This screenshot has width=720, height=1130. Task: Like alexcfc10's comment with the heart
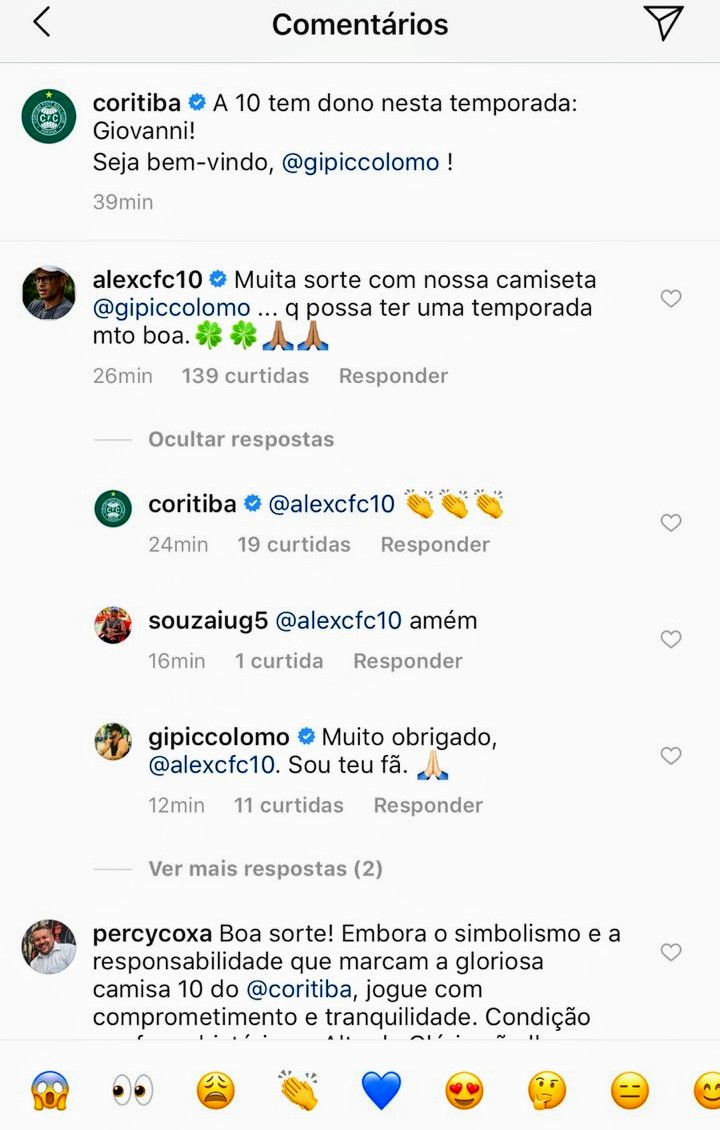[x=671, y=298]
